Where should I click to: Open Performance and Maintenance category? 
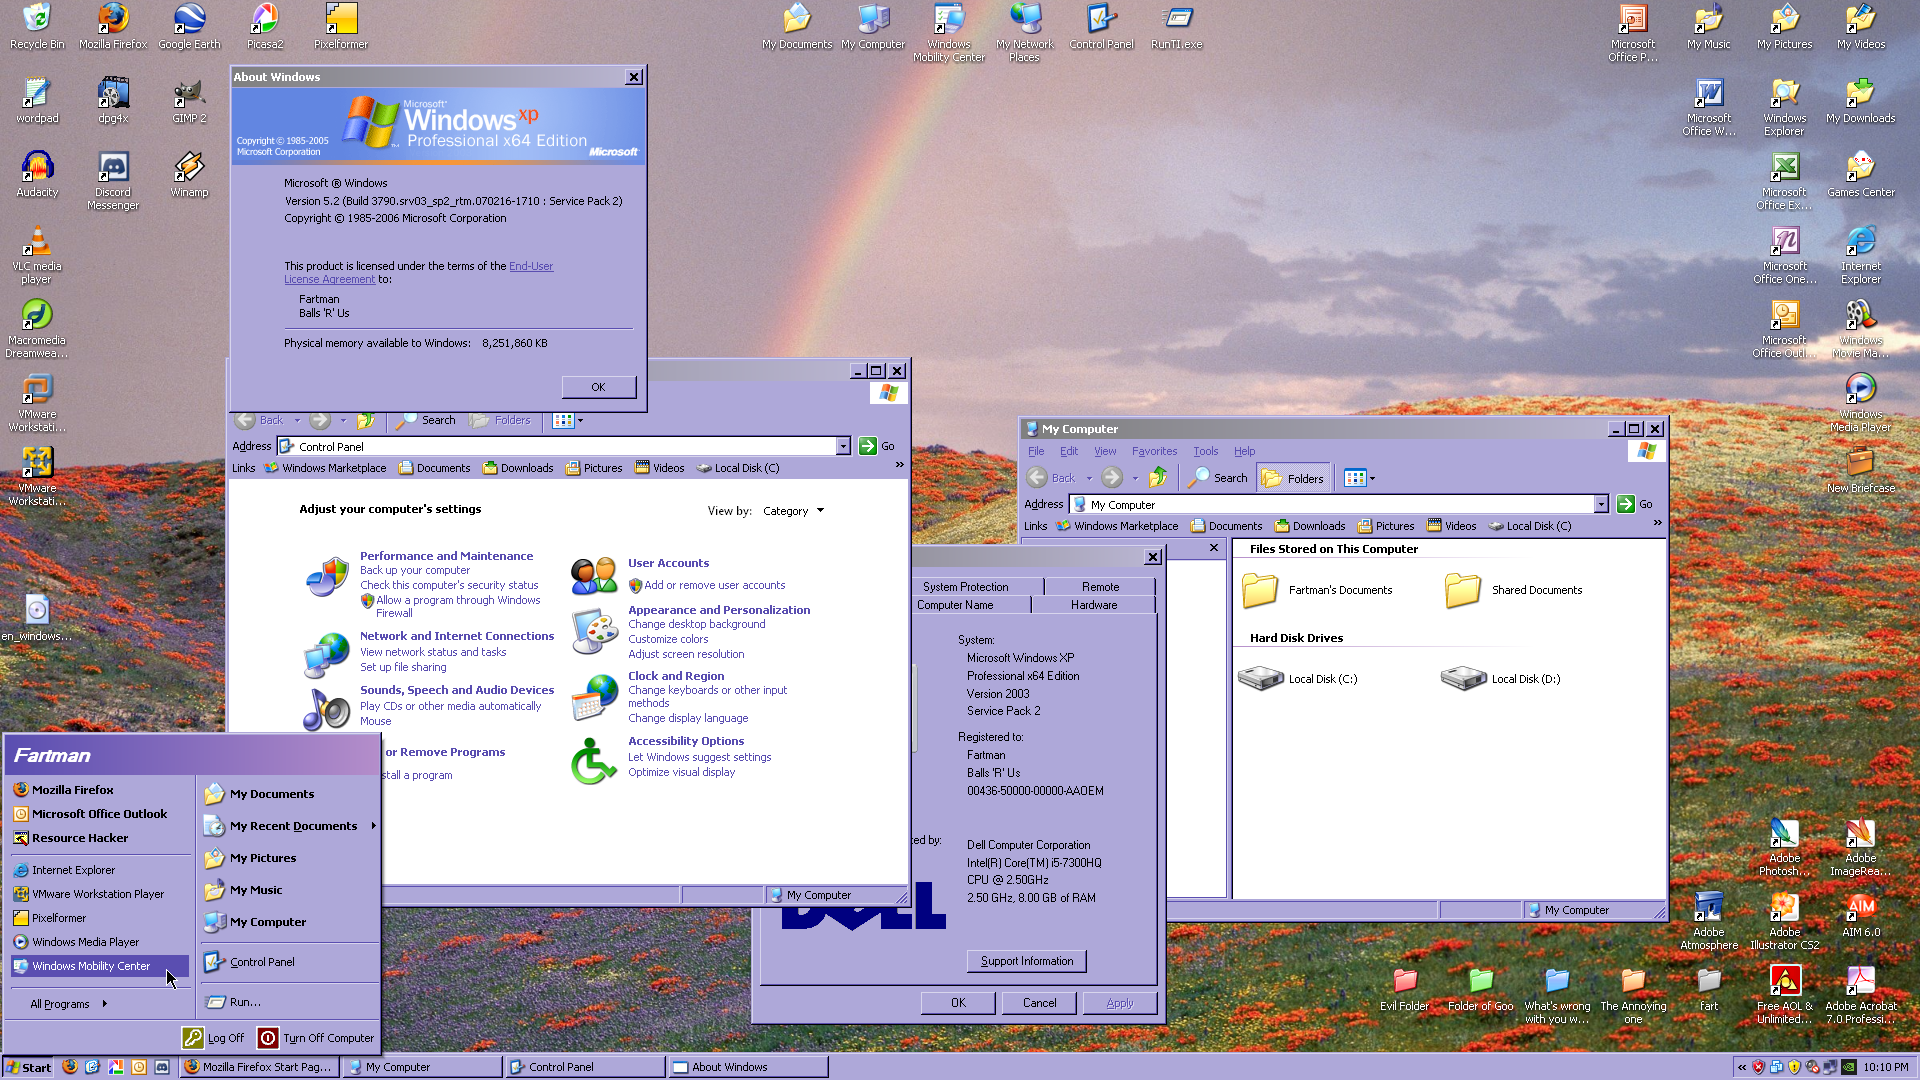pyautogui.click(x=446, y=556)
